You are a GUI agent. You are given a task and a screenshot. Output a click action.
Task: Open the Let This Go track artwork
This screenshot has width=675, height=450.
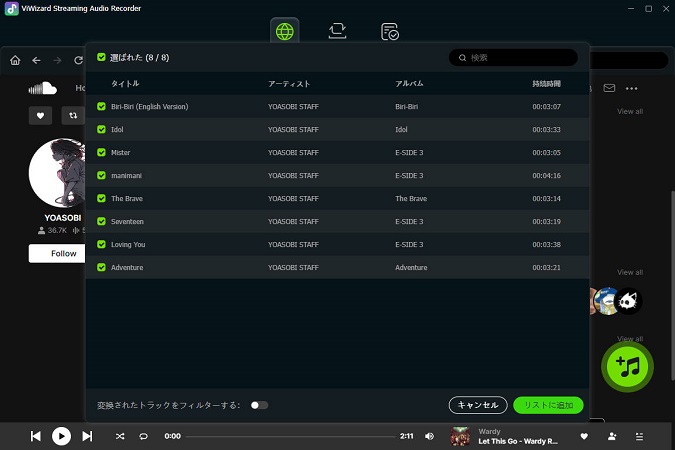tap(460, 436)
